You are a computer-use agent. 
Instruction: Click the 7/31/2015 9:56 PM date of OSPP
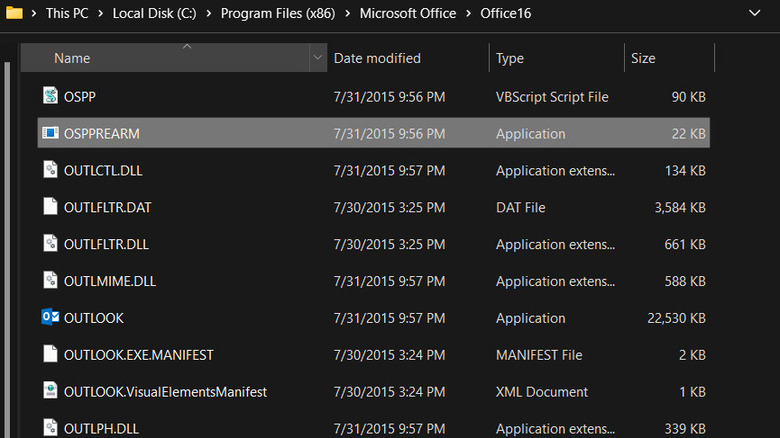point(390,97)
